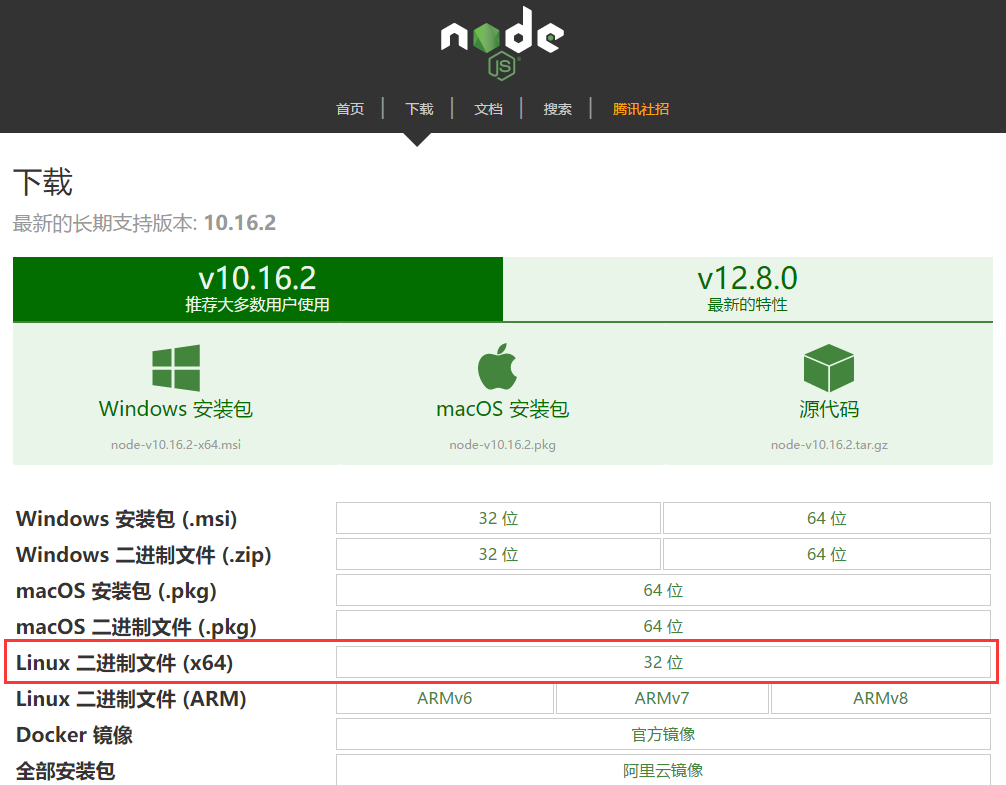The width and height of the screenshot is (1006, 785).
Task: Download node-v10.16.2-x64.msi file link
Action: click(176, 444)
